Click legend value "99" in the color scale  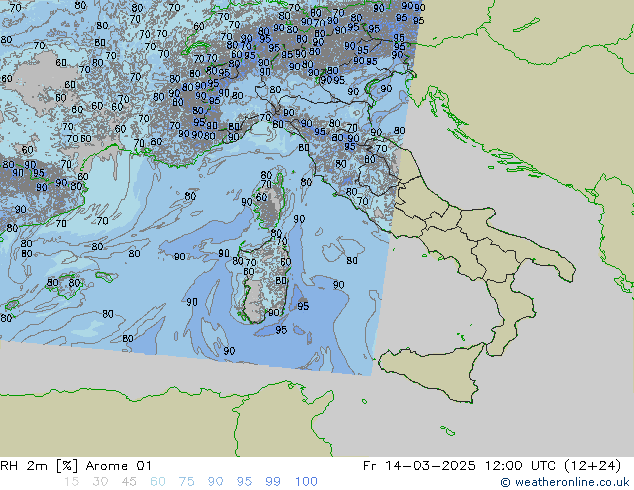[x=273, y=482]
